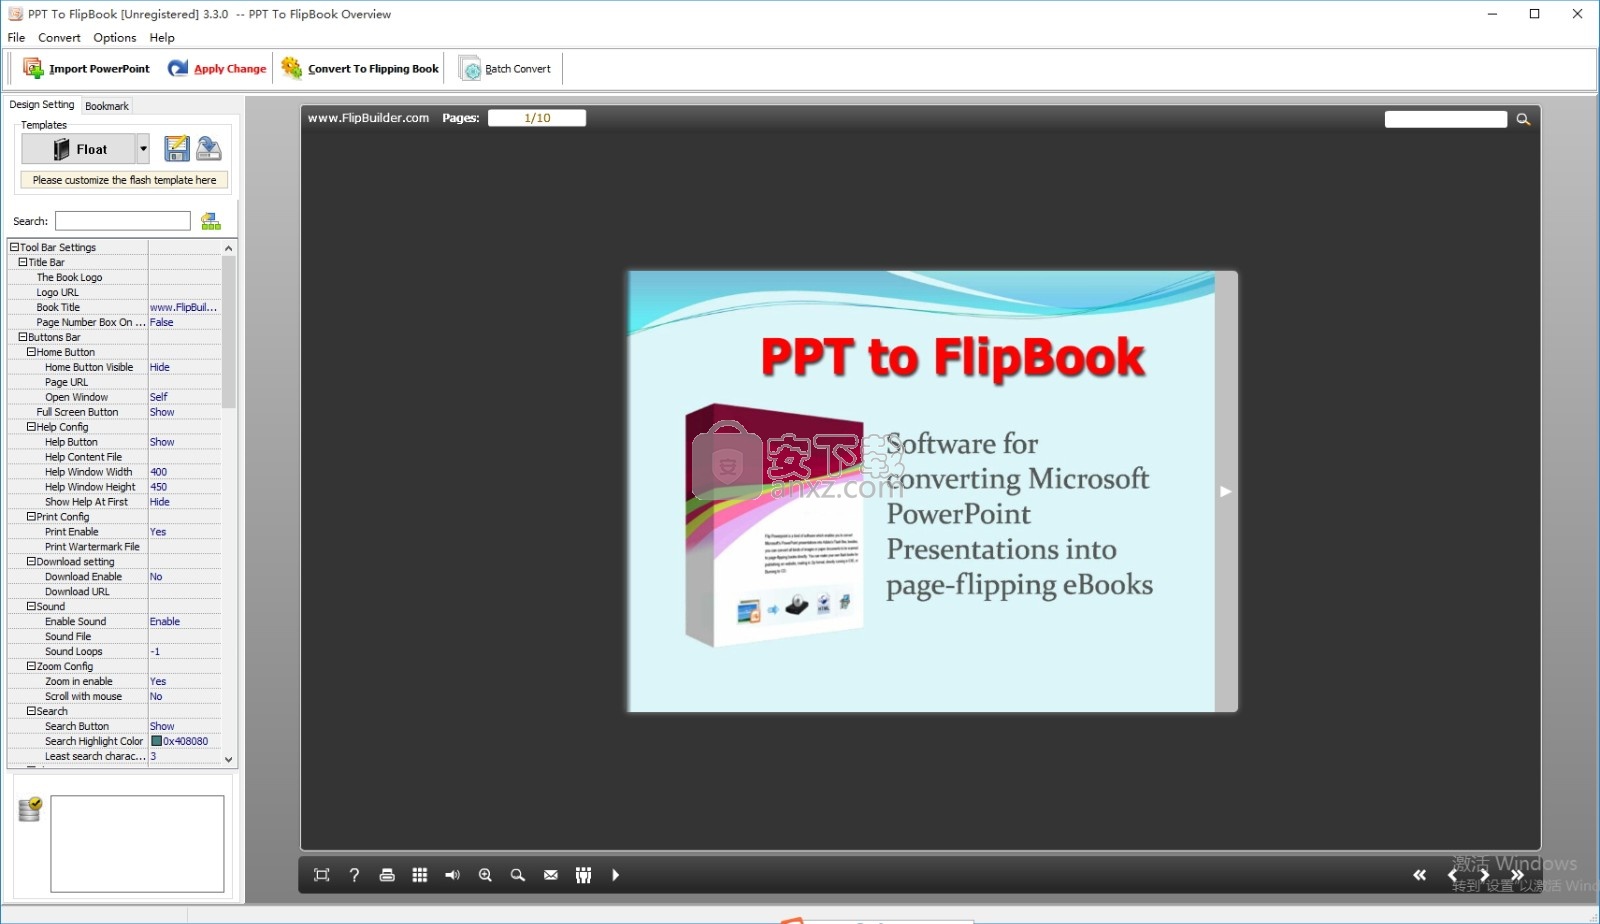Viewport: 1600px width, 924px height.
Task: Click the PPT to FlipBook cover page
Action: coord(921,491)
